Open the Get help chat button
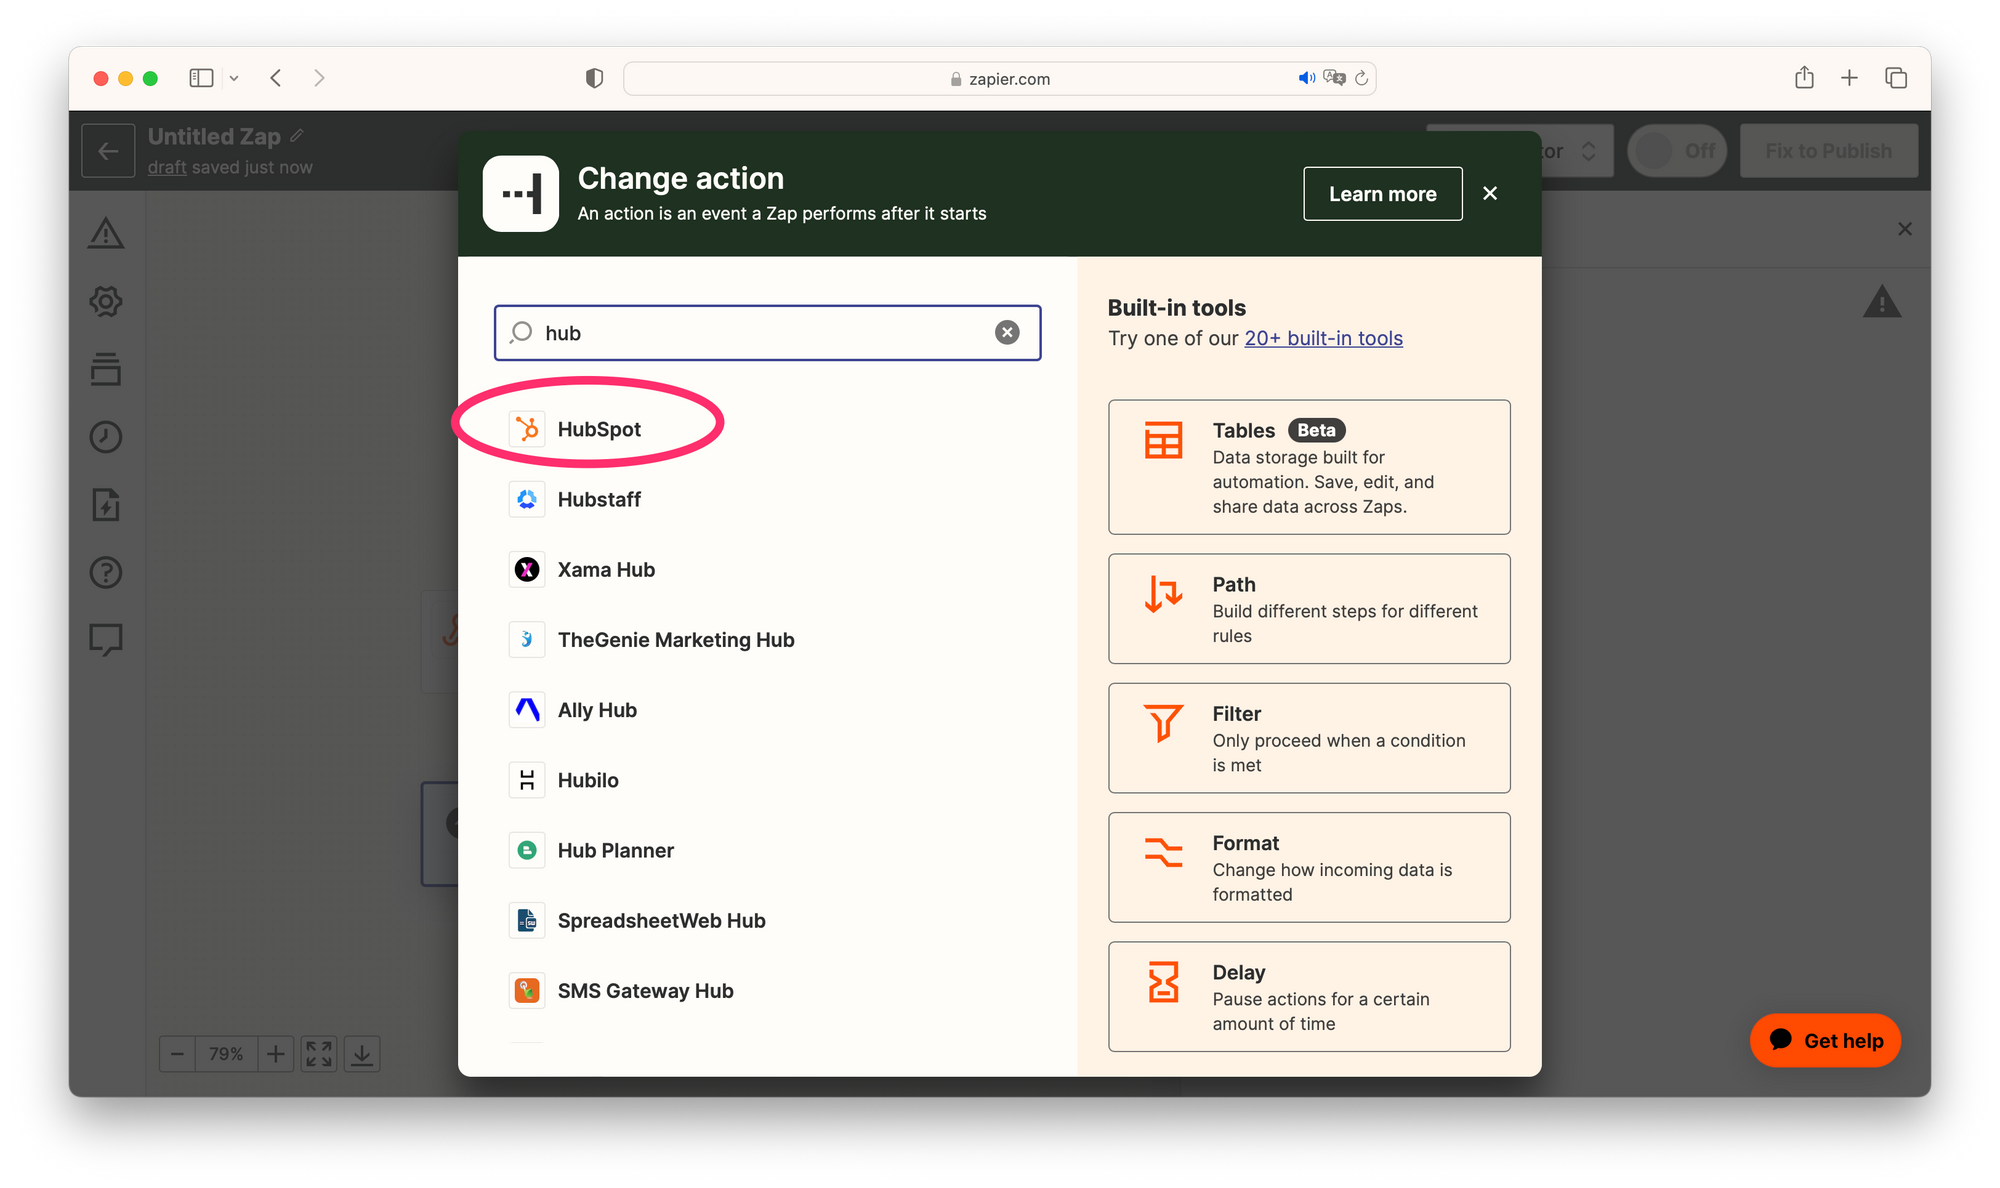Screen dimensions: 2000x1188 [1825, 1040]
